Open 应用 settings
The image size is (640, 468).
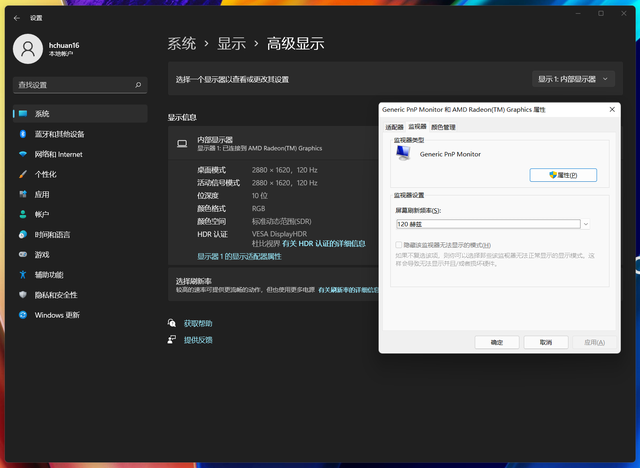[x=80, y=194]
